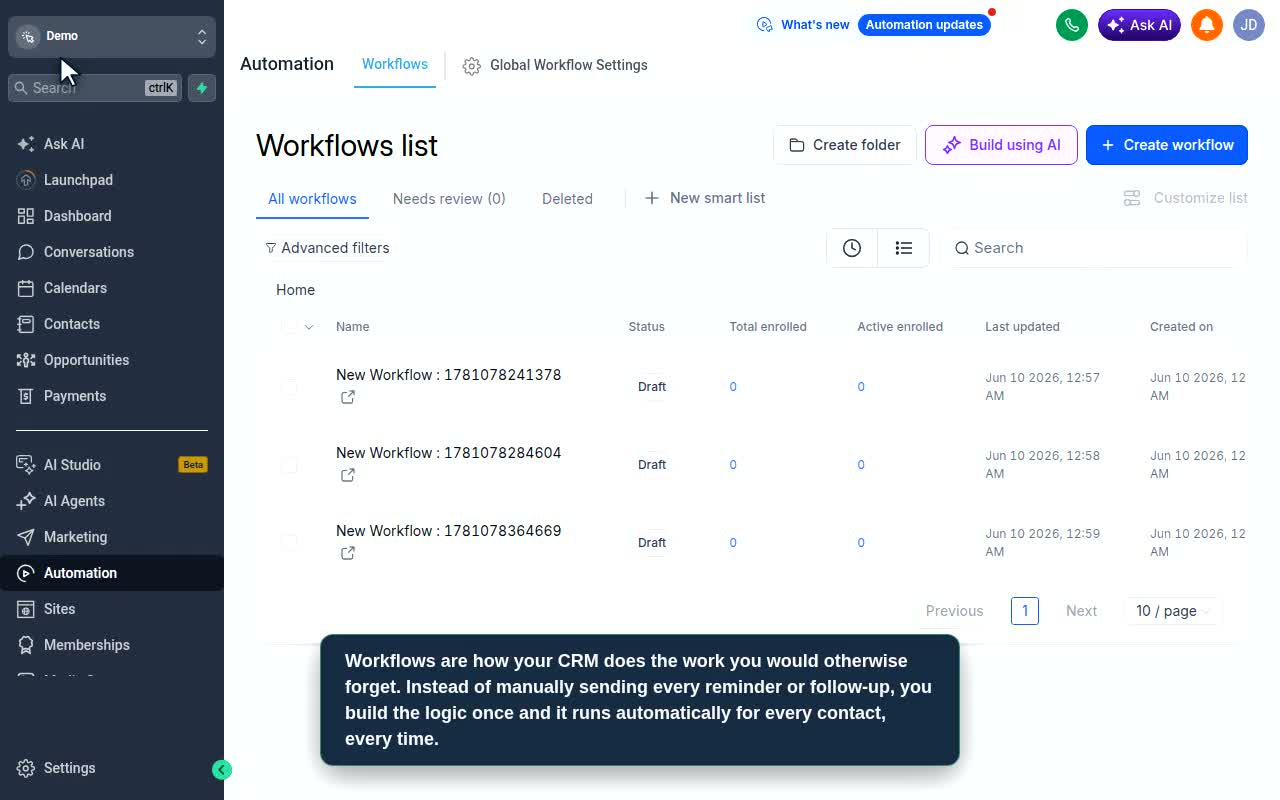Go to Next page

[1081, 611]
